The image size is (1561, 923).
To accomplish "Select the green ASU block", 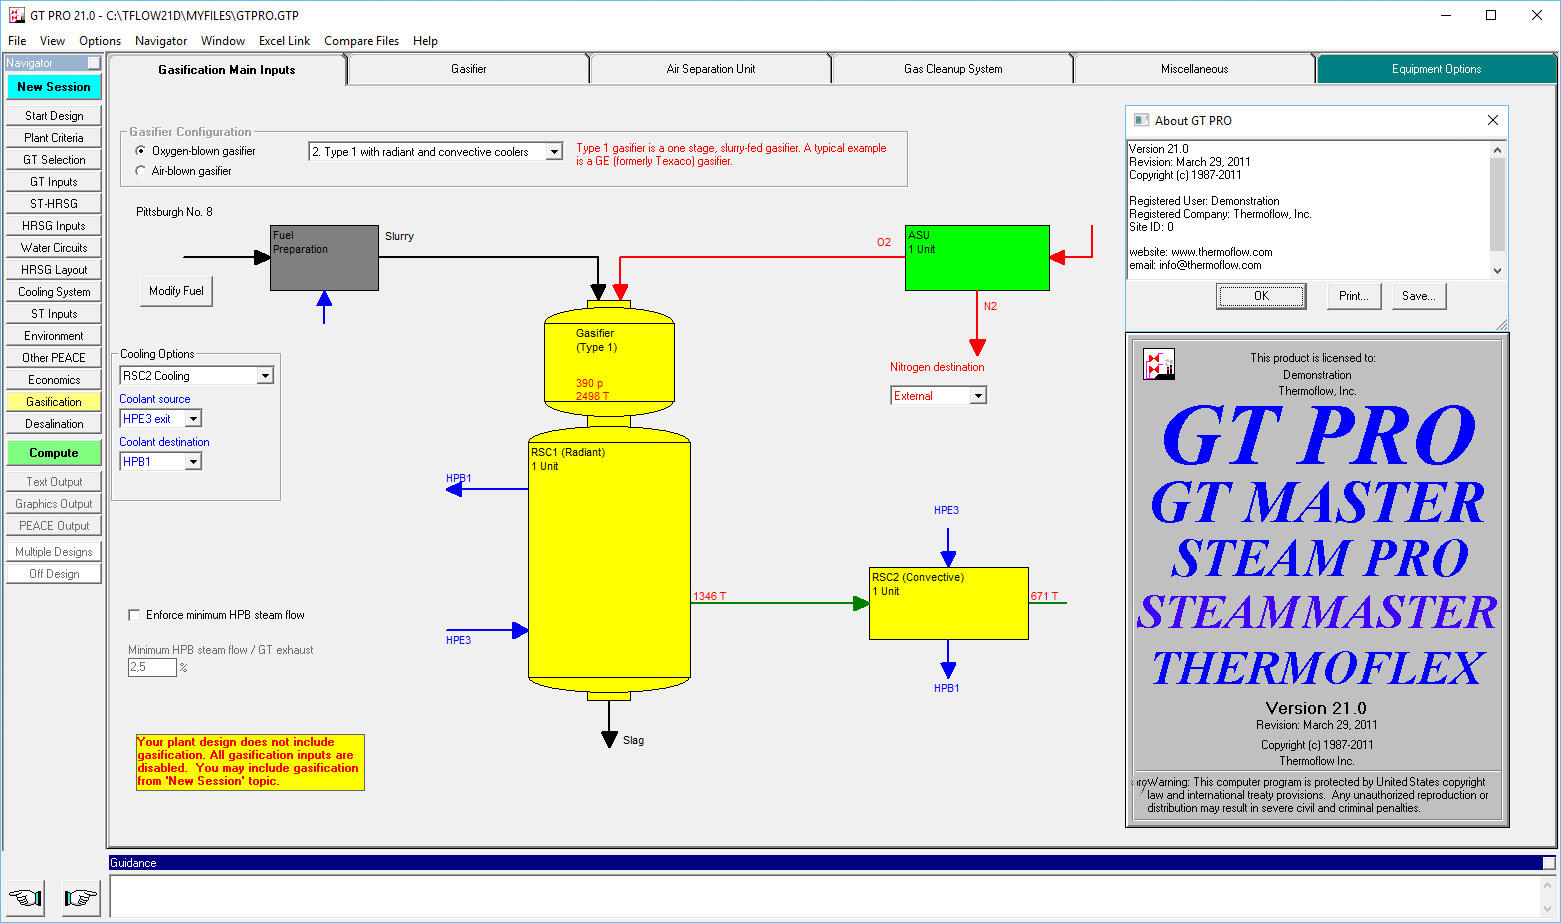I will tap(977, 258).
